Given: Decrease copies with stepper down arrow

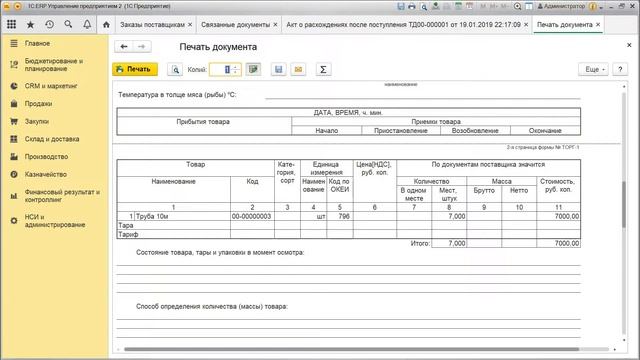Looking at the screenshot, I should [x=236, y=73].
